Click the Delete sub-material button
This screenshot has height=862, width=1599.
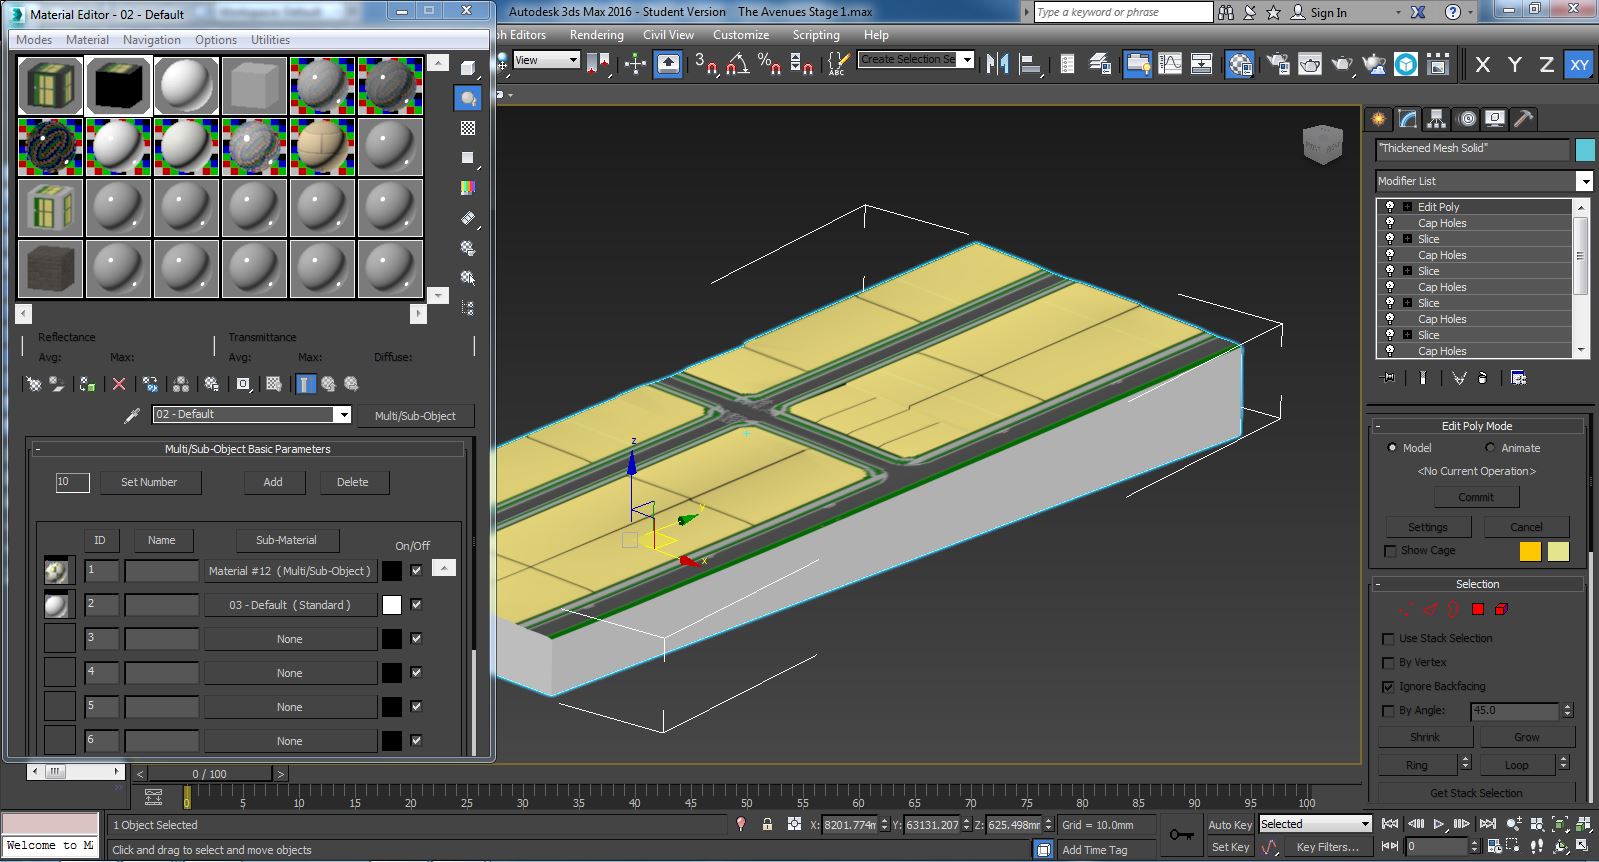[x=352, y=482]
